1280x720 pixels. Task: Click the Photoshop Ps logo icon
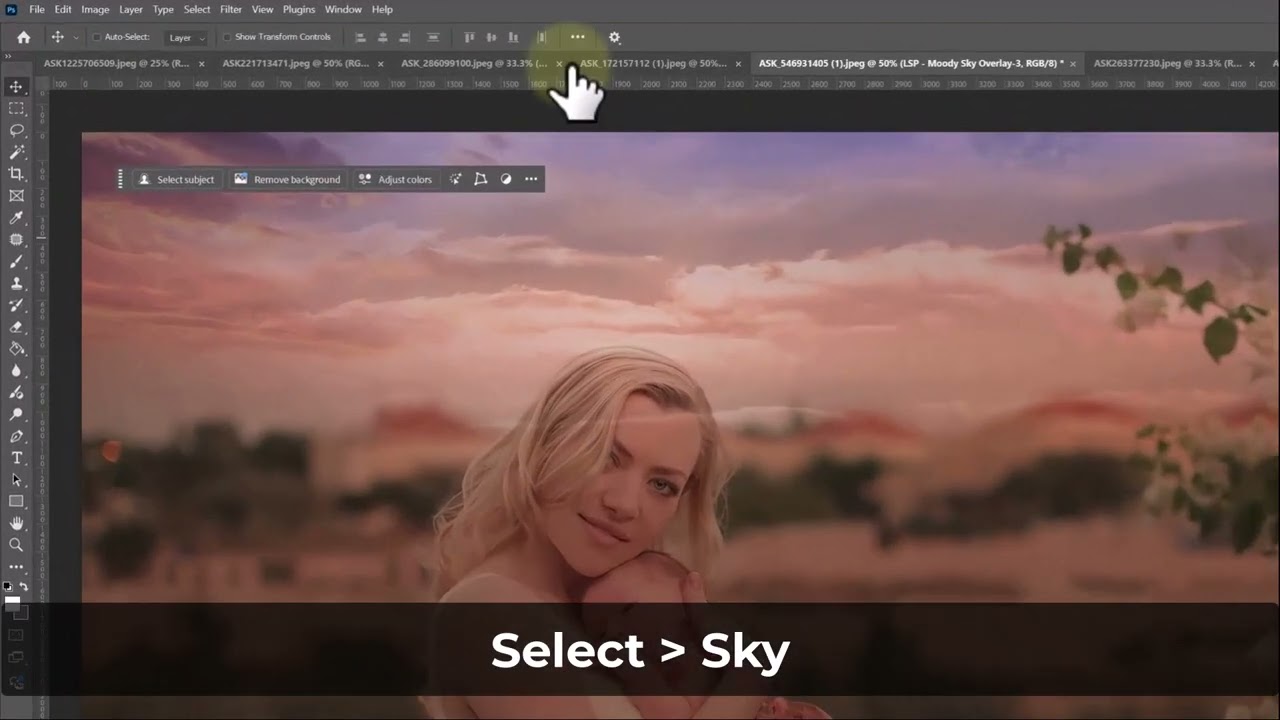[9, 9]
